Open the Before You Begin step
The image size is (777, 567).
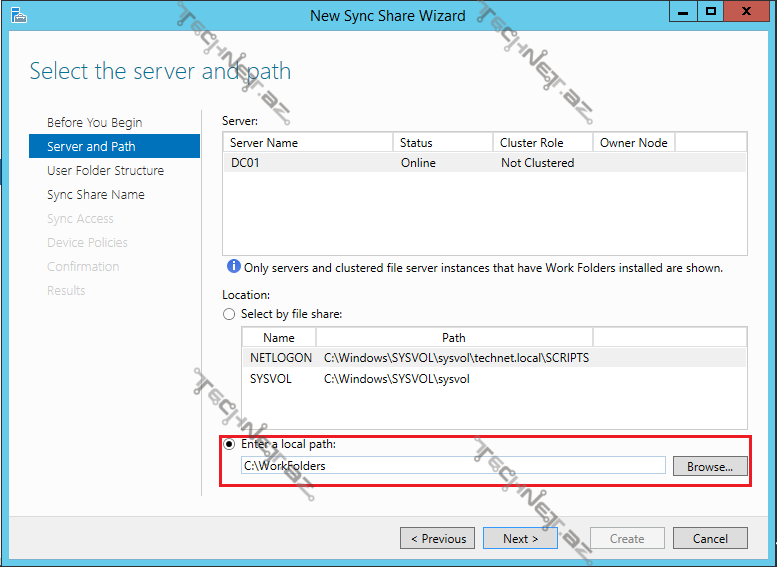click(95, 122)
